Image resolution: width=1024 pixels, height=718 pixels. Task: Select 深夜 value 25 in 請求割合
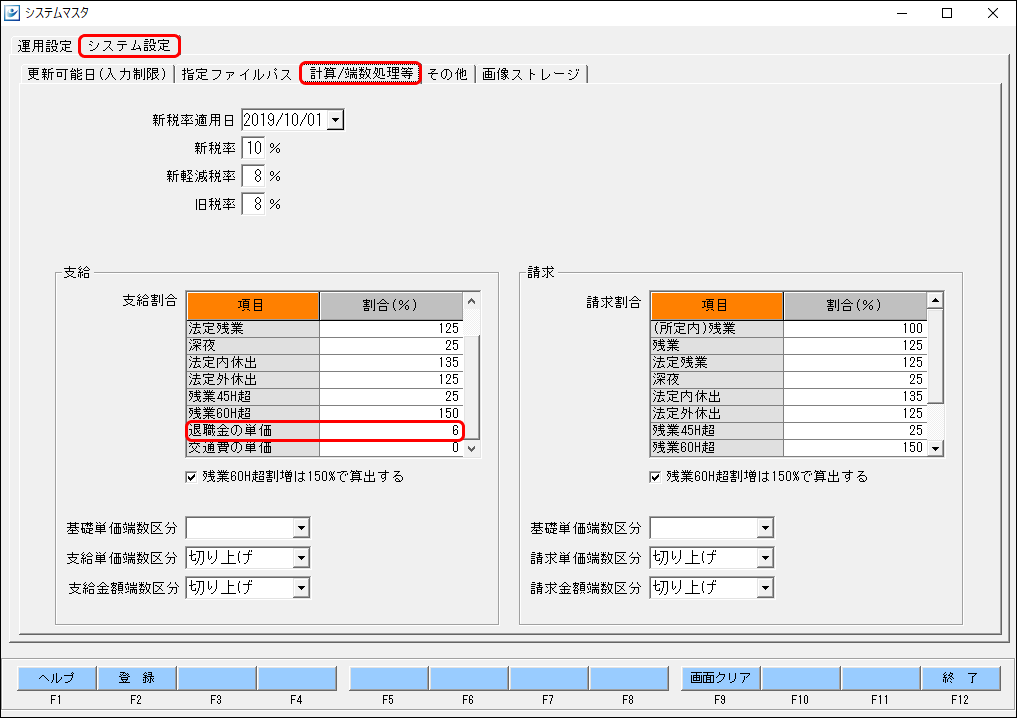(x=855, y=380)
